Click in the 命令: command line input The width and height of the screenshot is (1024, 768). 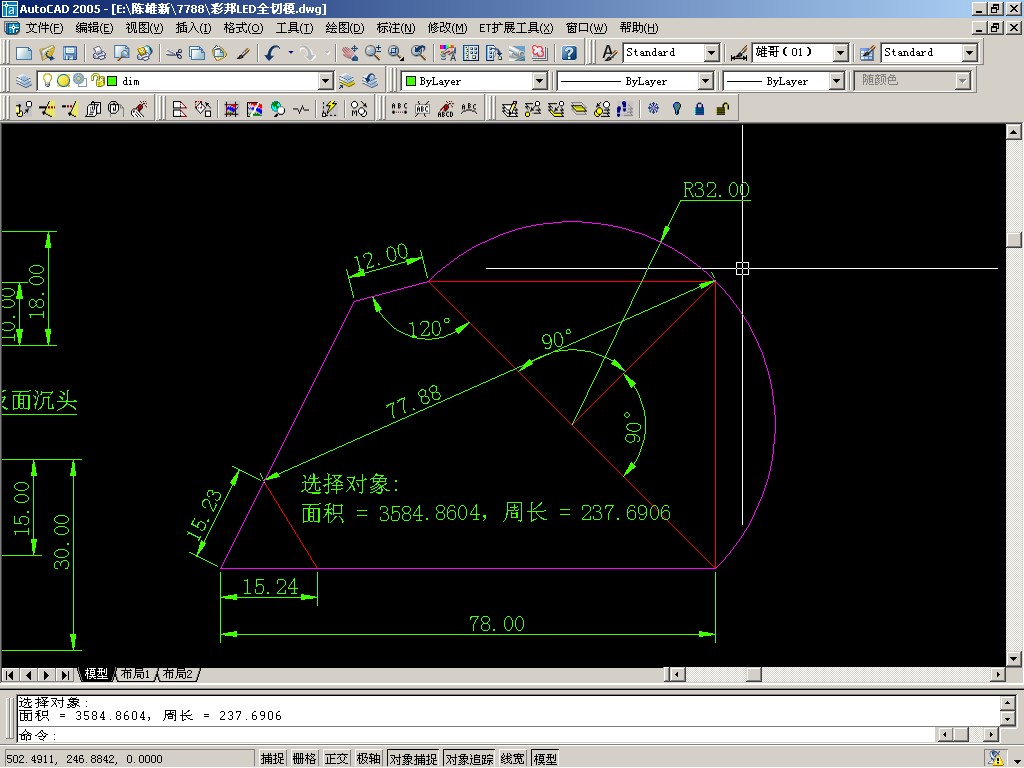pyautogui.click(x=477, y=735)
